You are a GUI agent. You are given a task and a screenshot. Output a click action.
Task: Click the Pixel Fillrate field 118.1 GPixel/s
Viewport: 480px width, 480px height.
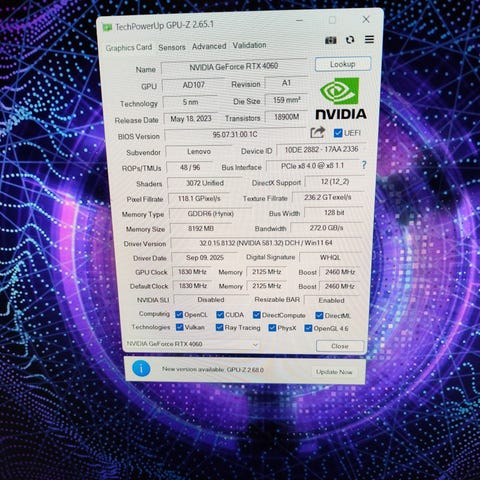[x=199, y=199]
